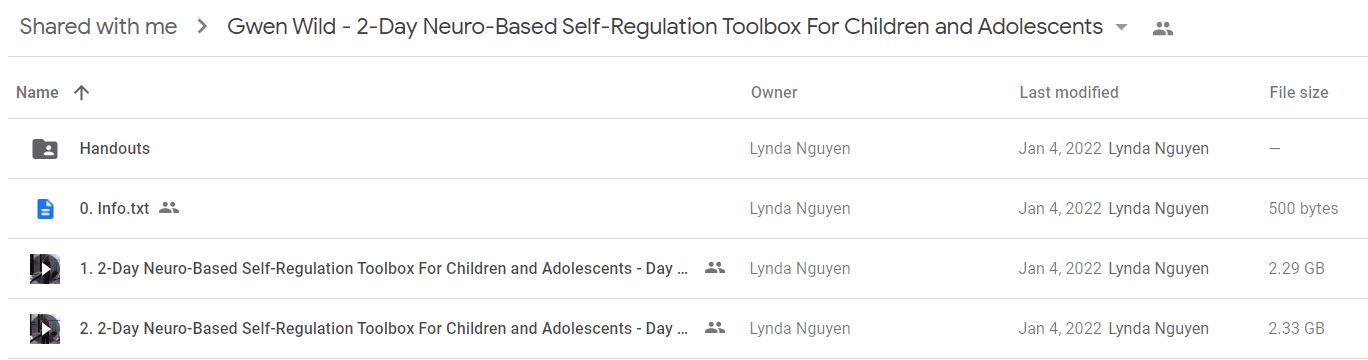
Task: Click the breadcrumb chevron after Shared with me
Action: coord(202,28)
